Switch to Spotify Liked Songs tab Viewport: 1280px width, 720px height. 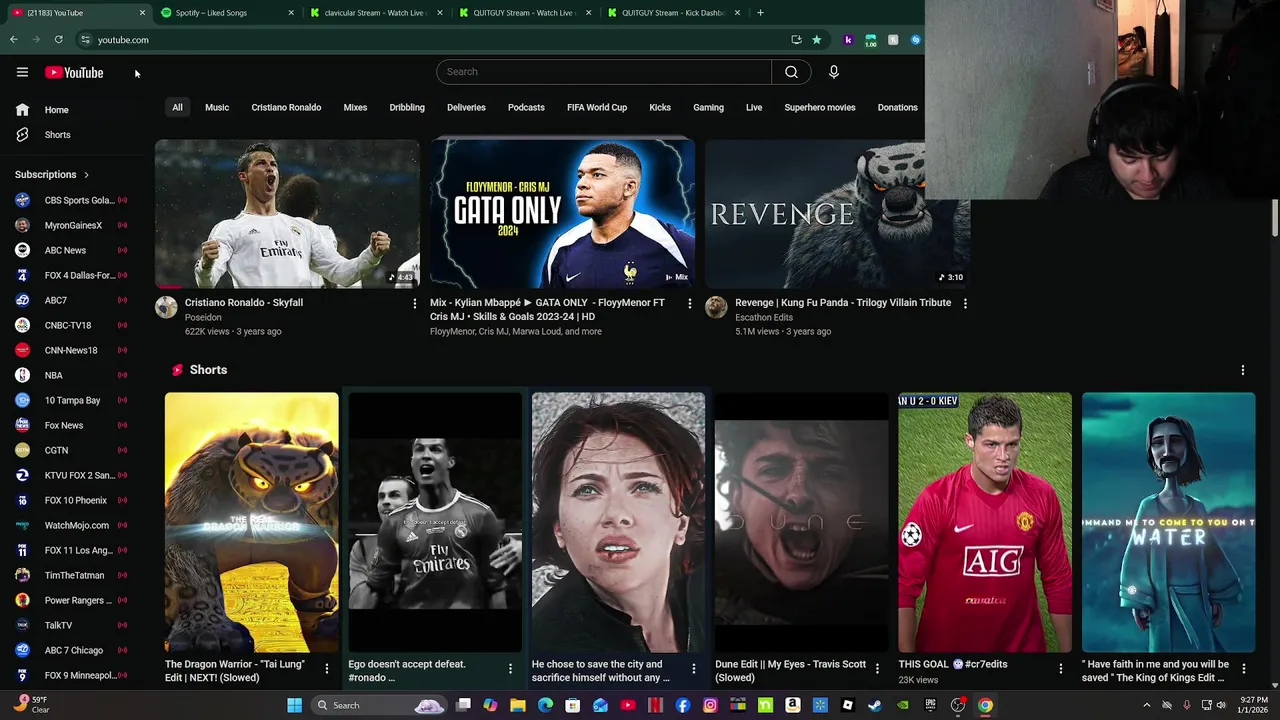[x=229, y=13]
